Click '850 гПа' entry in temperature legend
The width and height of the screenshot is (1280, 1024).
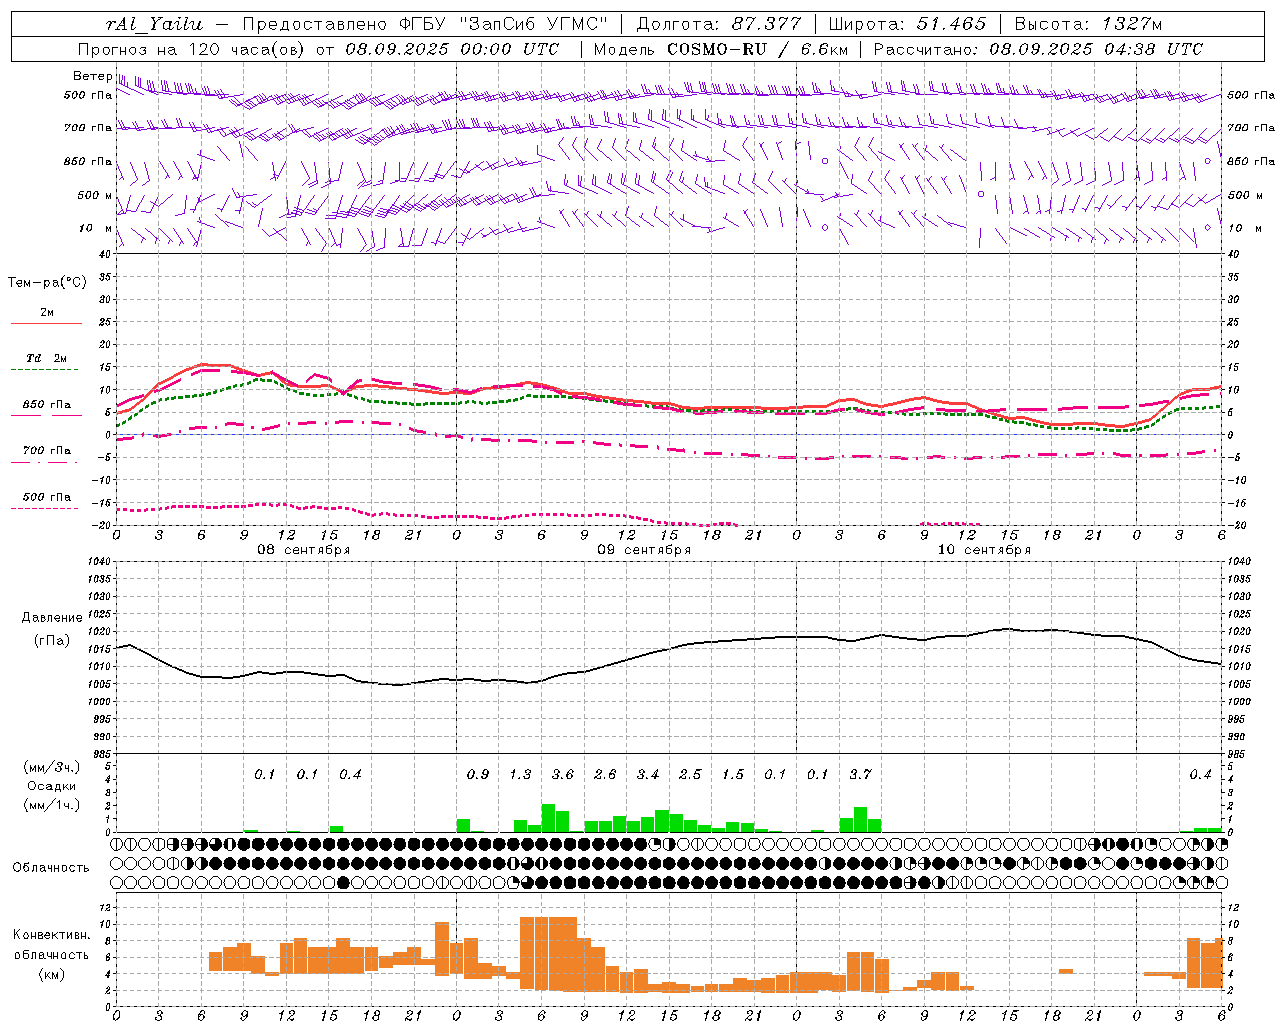(x=47, y=405)
